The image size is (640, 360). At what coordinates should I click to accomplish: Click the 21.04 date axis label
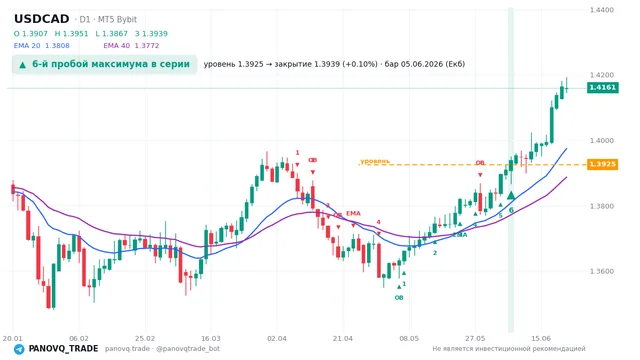pyautogui.click(x=343, y=338)
